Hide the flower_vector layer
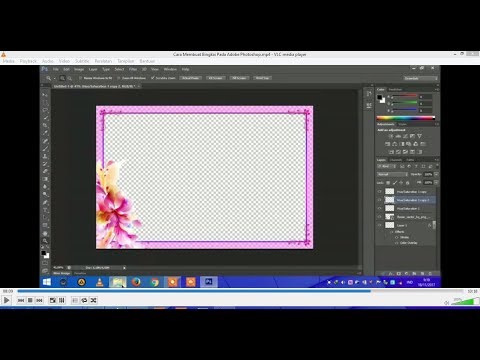480x360 pixels. (x=379, y=217)
